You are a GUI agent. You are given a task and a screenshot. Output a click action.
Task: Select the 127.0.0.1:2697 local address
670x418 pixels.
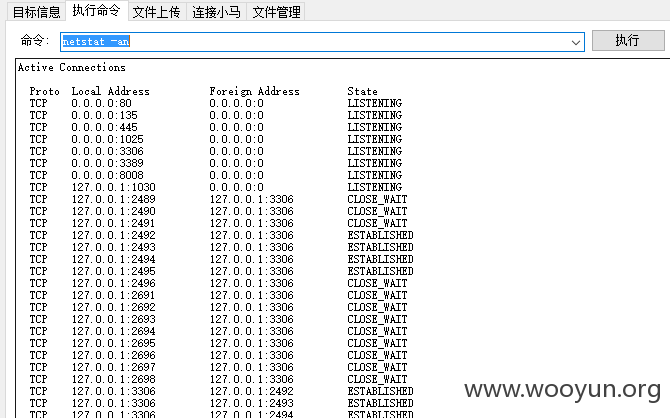(x=113, y=366)
